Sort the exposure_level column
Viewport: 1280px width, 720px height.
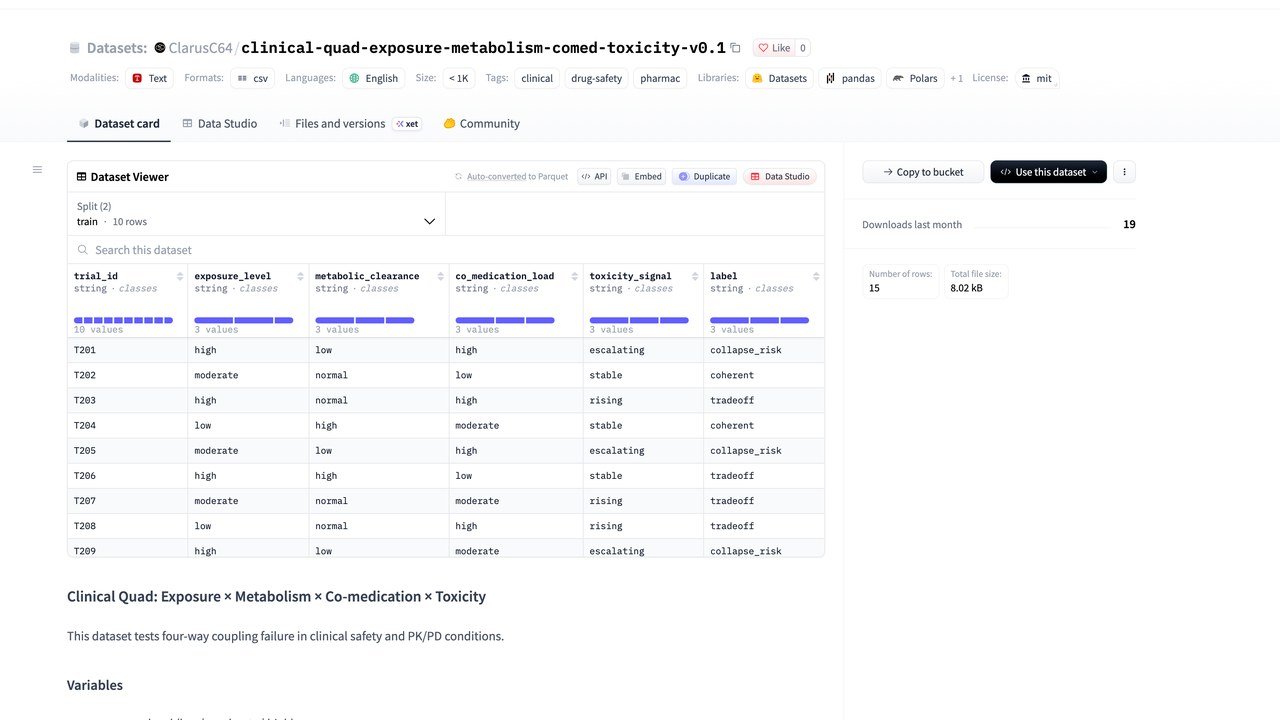click(x=301, y=276)
